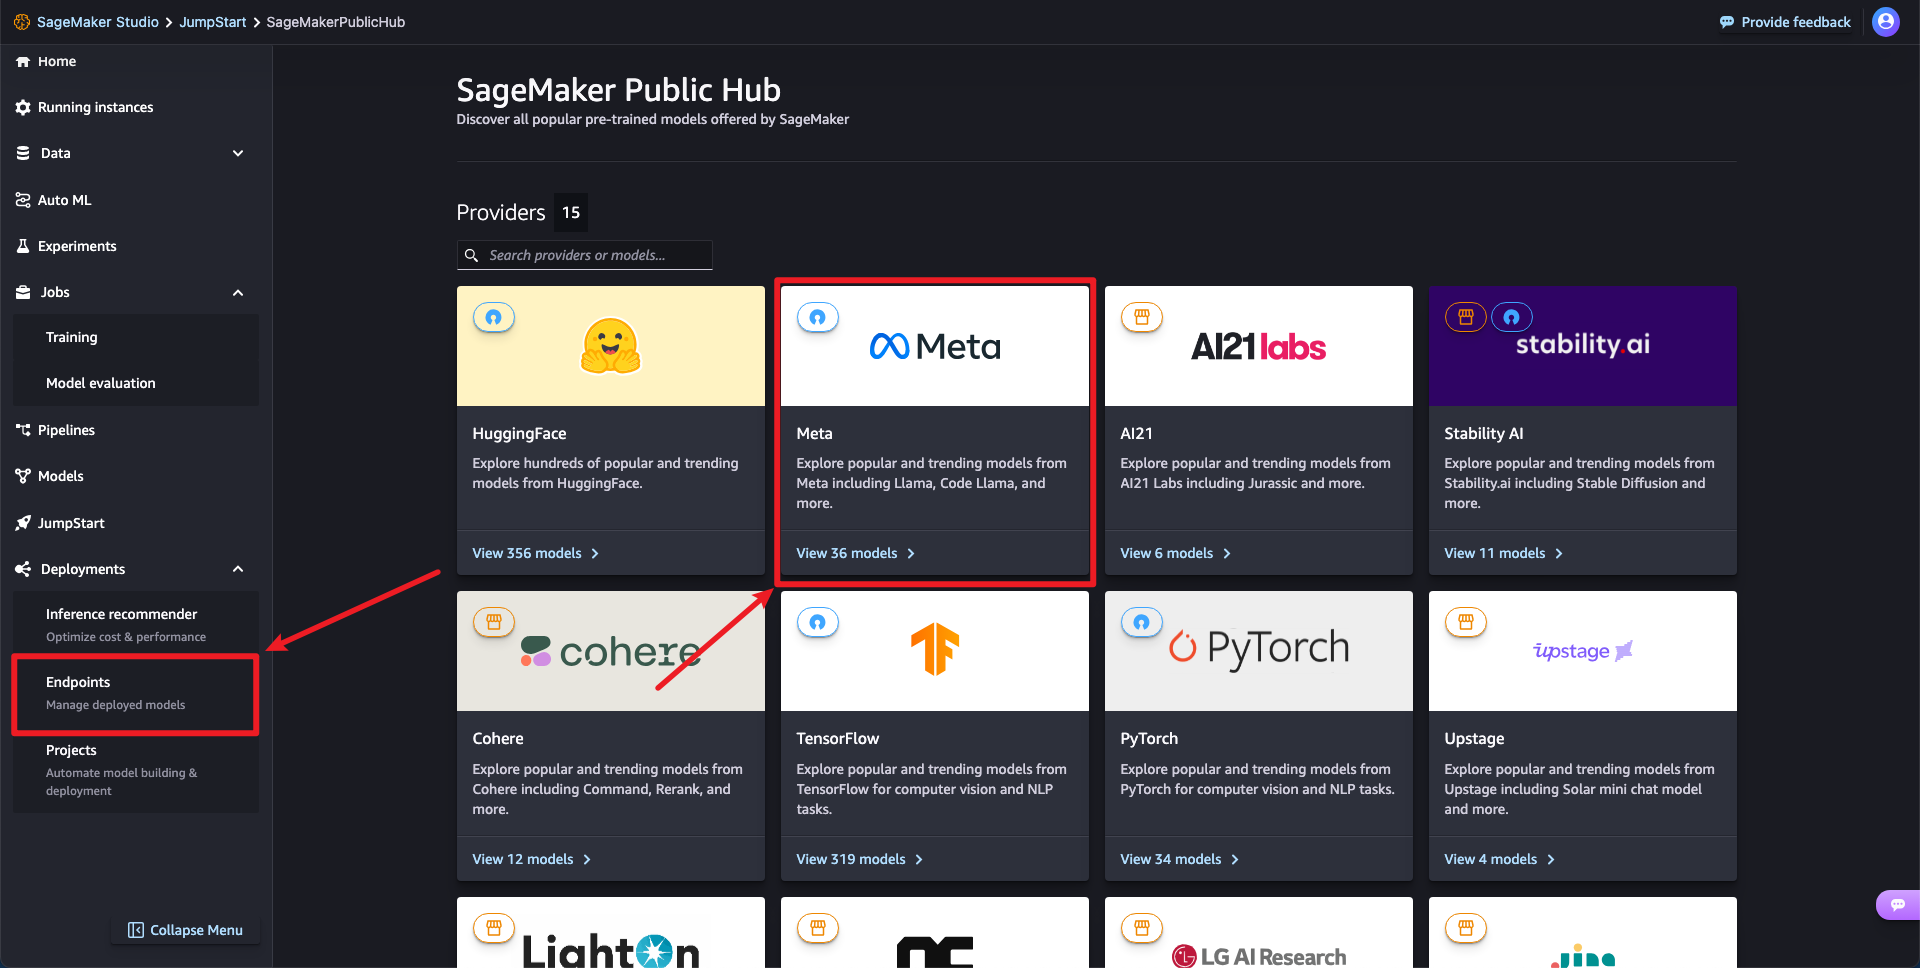The width and height of the screenshot is (1920, 968).
Task: Click the orange marketplace badge on Stability AI card
Action: [1466, 317]
